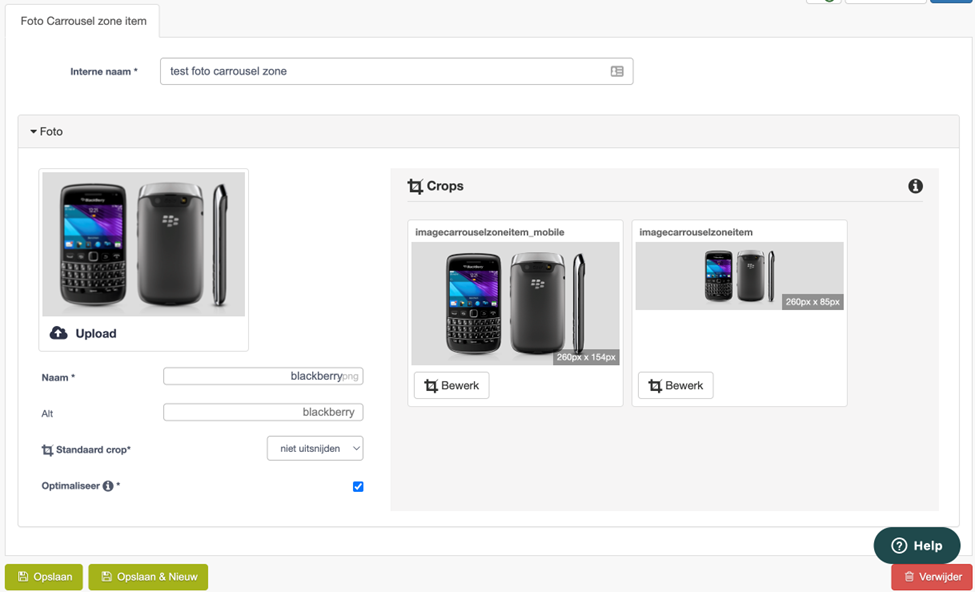Viewport: 975px width, 592px height.
Task: Uncheck the Optimaliseer checkbox
Action: click(358, 486)
